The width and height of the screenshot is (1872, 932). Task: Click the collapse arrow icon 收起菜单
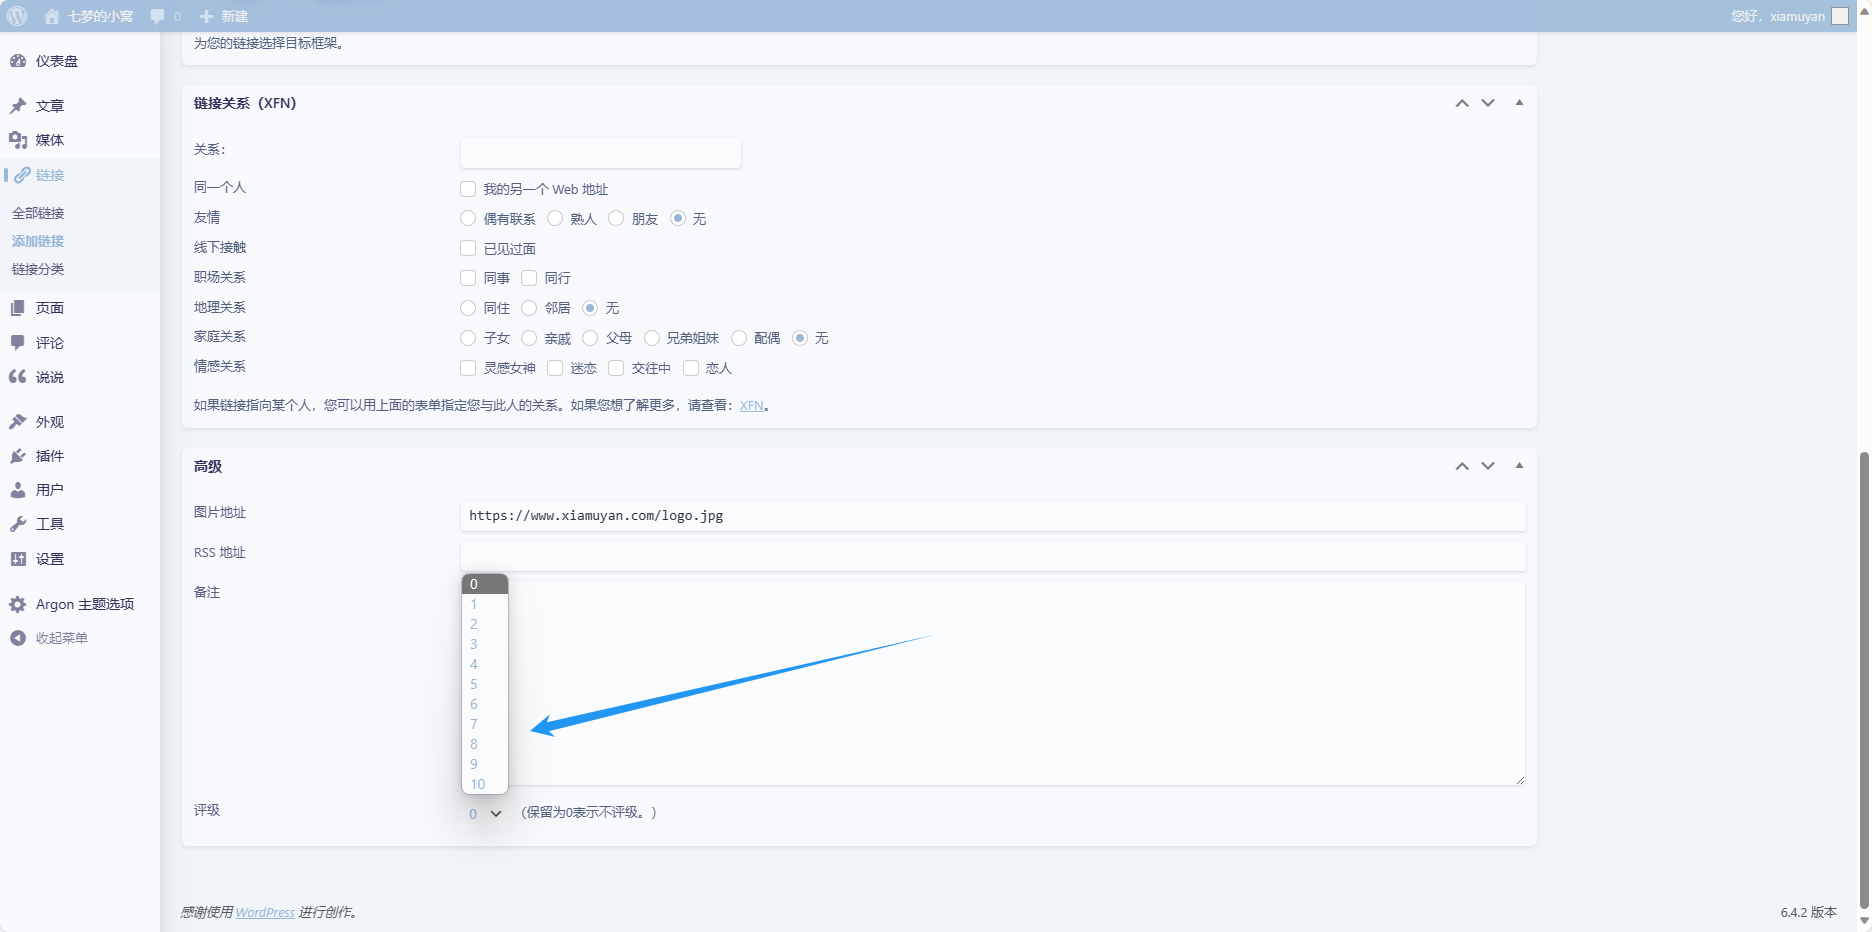pos(18,638)
